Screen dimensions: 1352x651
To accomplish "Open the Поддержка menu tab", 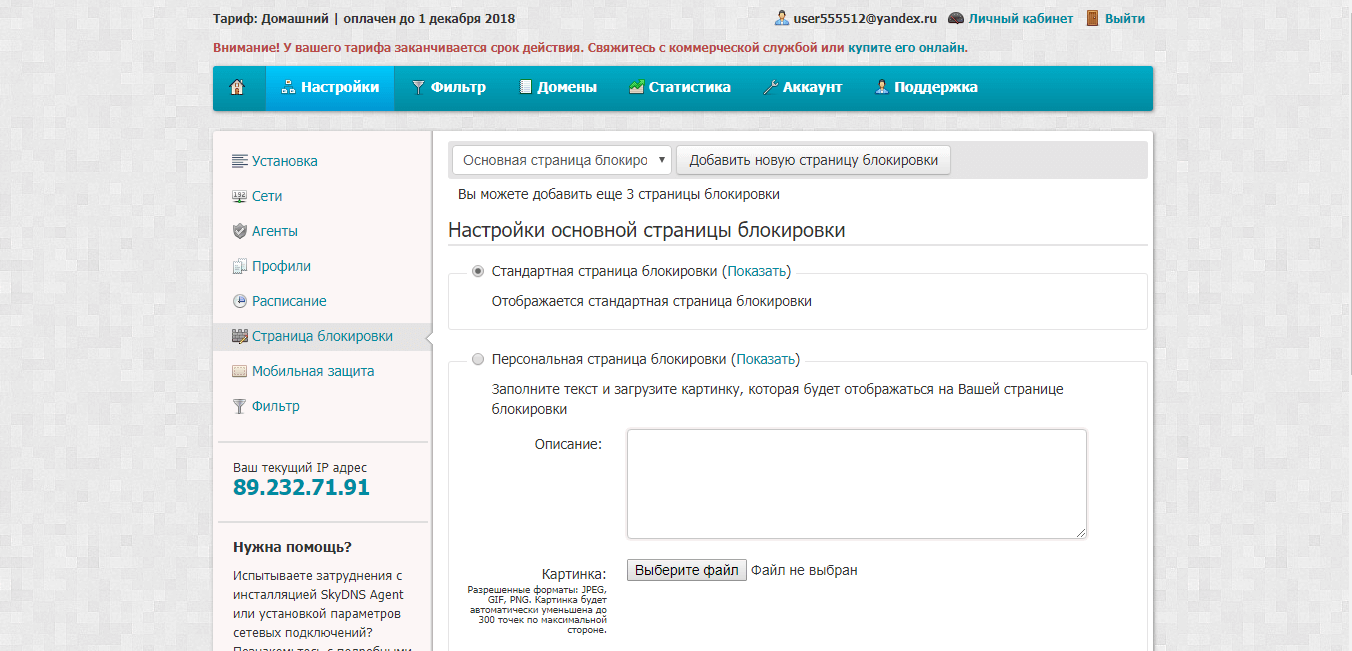I will pyautogui.click(x=926, y=88).
